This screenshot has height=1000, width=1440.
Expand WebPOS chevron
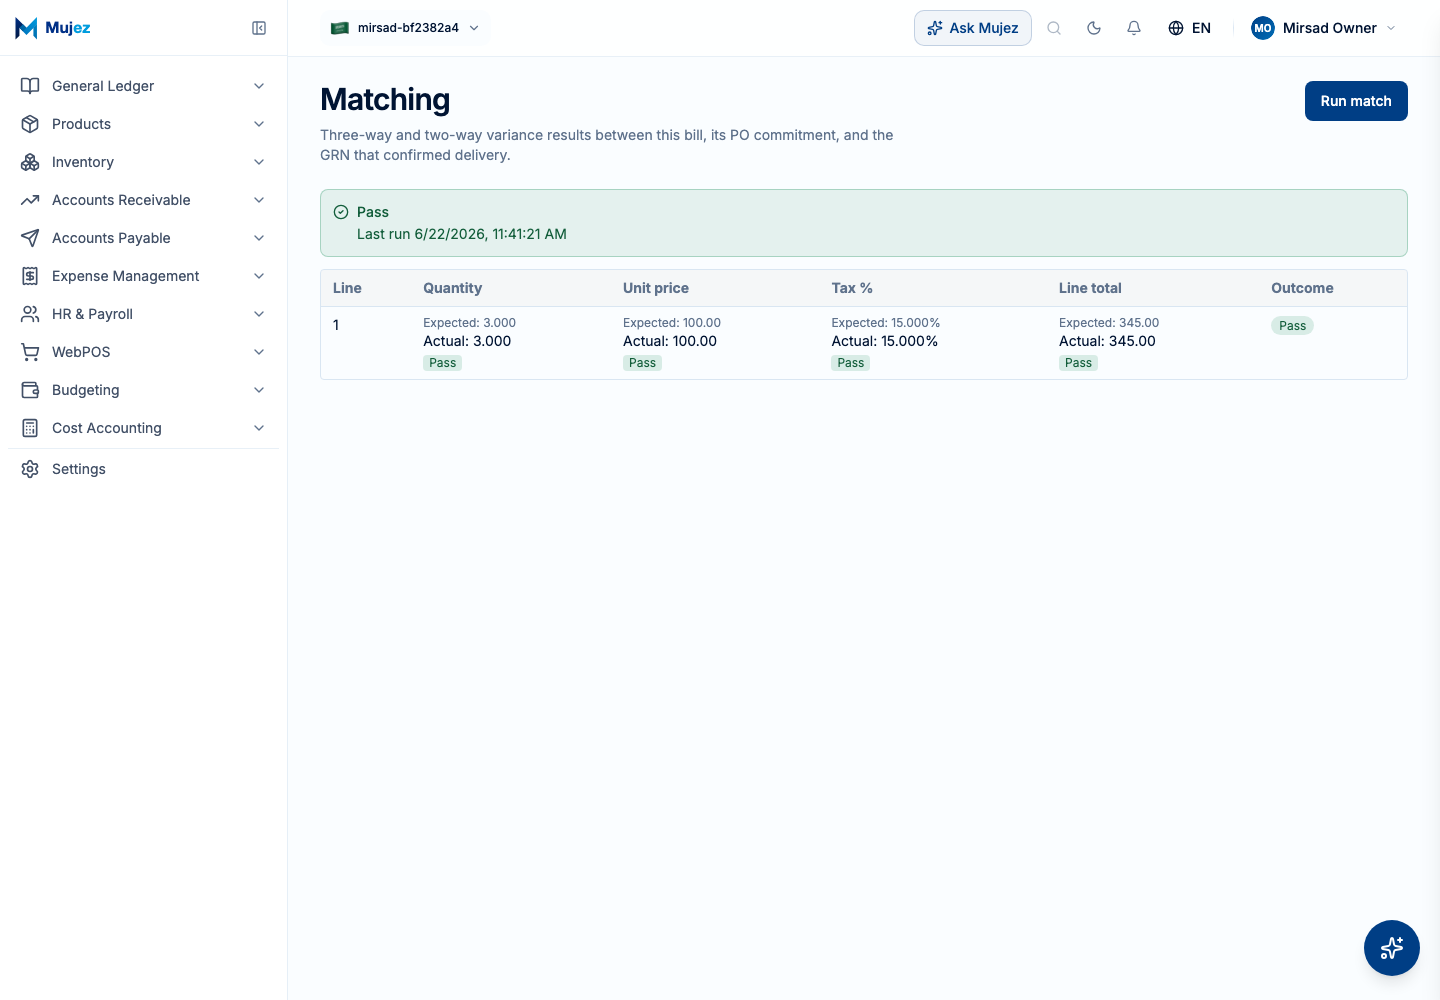coord(259,352)
